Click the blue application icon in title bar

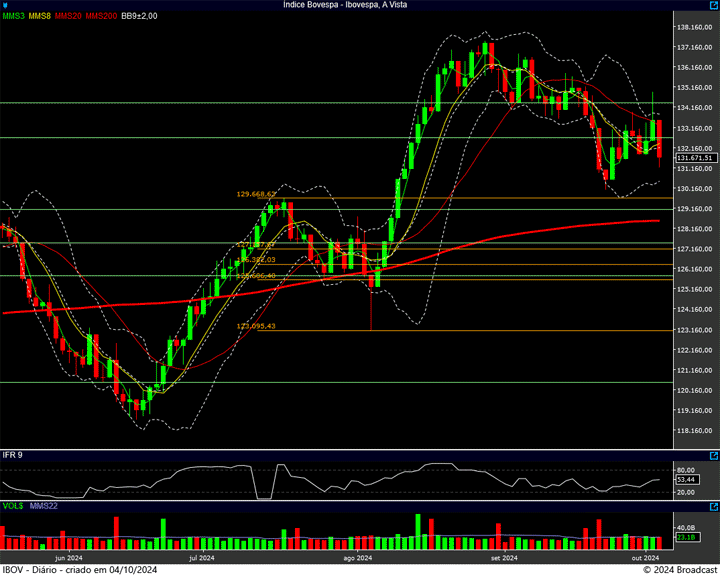click(x=6, y=5)
